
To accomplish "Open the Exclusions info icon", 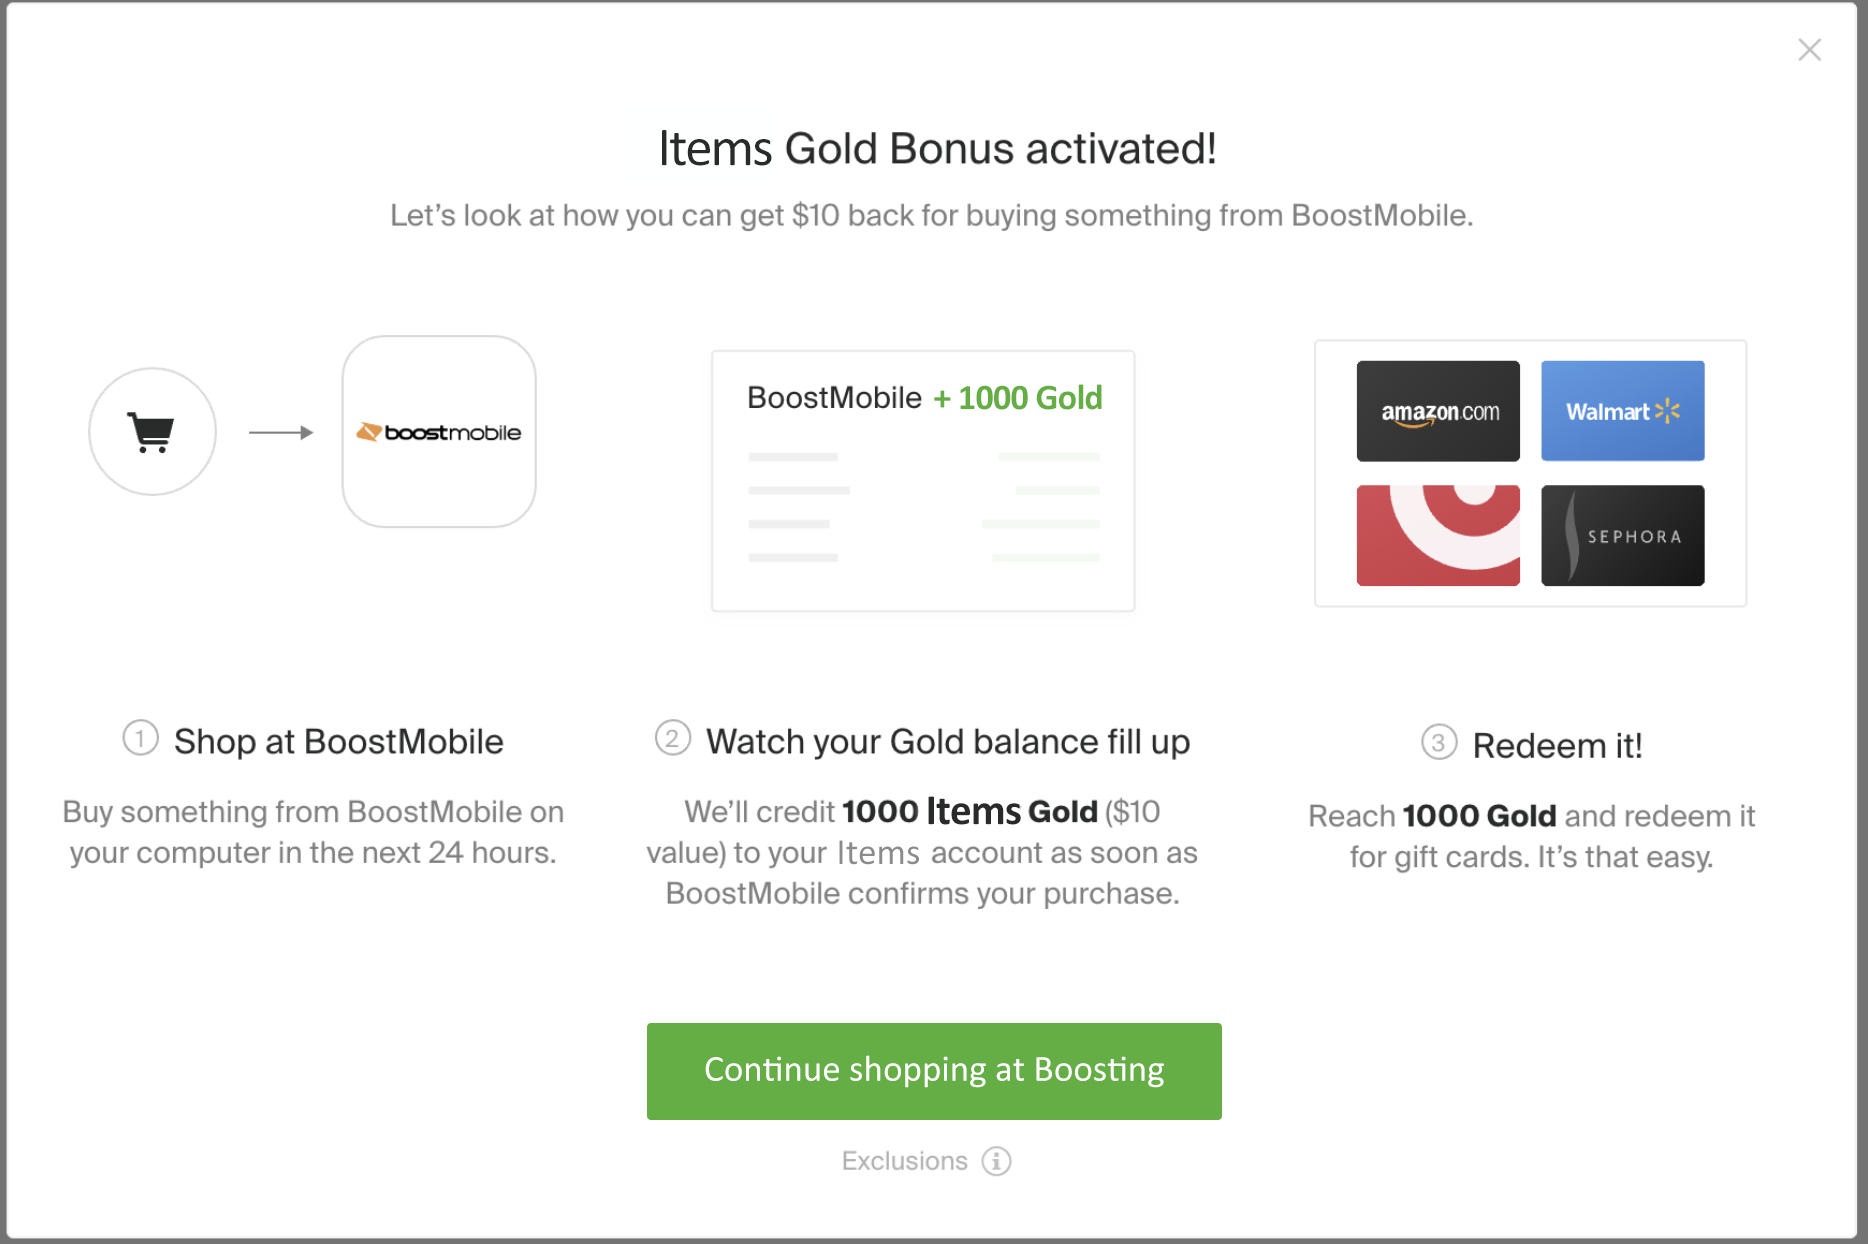I will tap(996, 1161).
